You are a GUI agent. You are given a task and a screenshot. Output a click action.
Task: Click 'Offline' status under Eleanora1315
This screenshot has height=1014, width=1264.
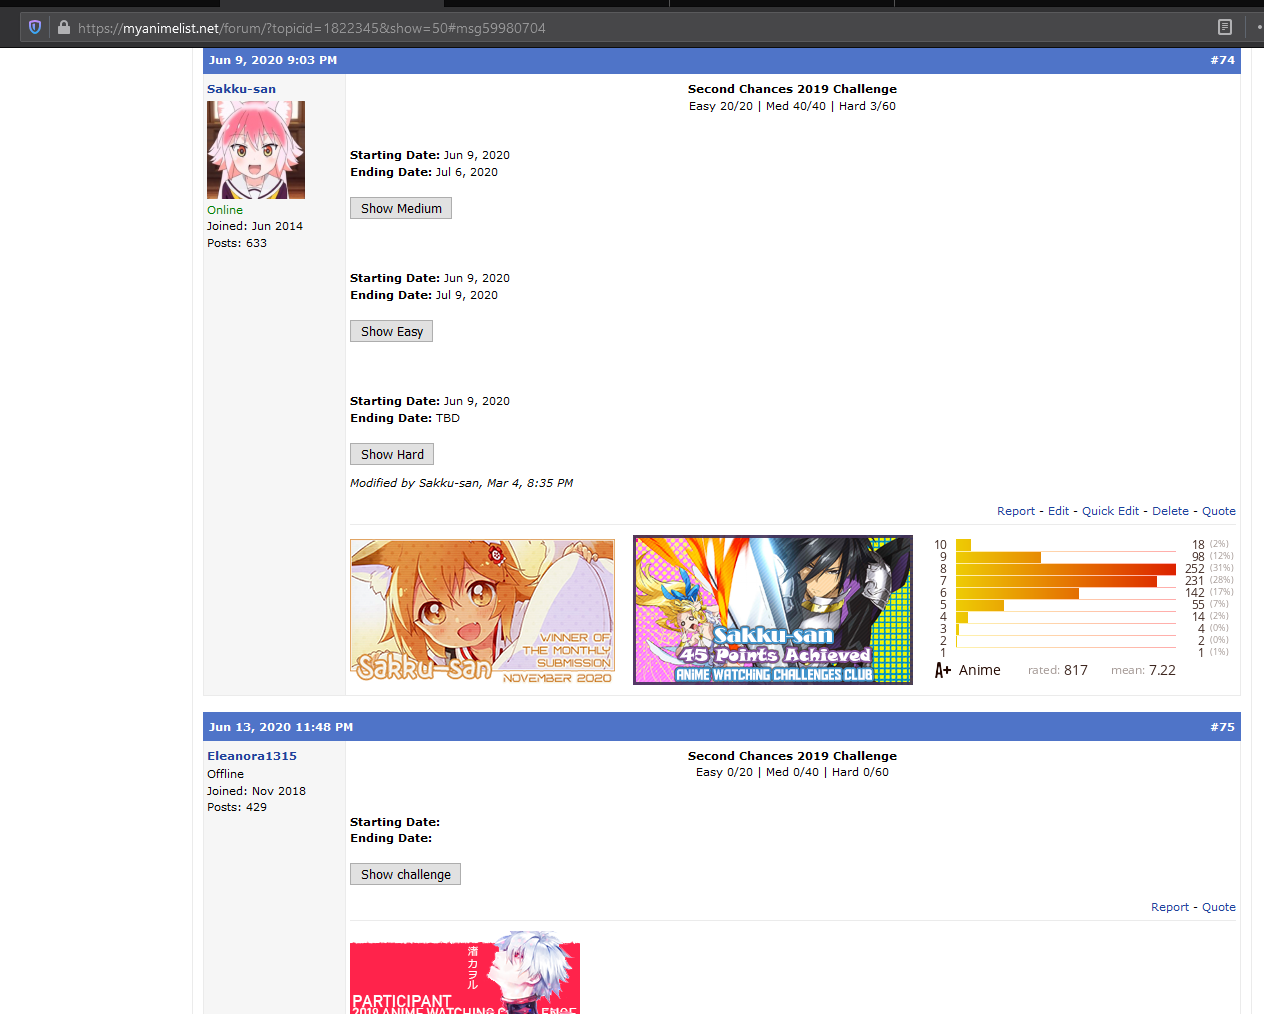click(225, 774)
